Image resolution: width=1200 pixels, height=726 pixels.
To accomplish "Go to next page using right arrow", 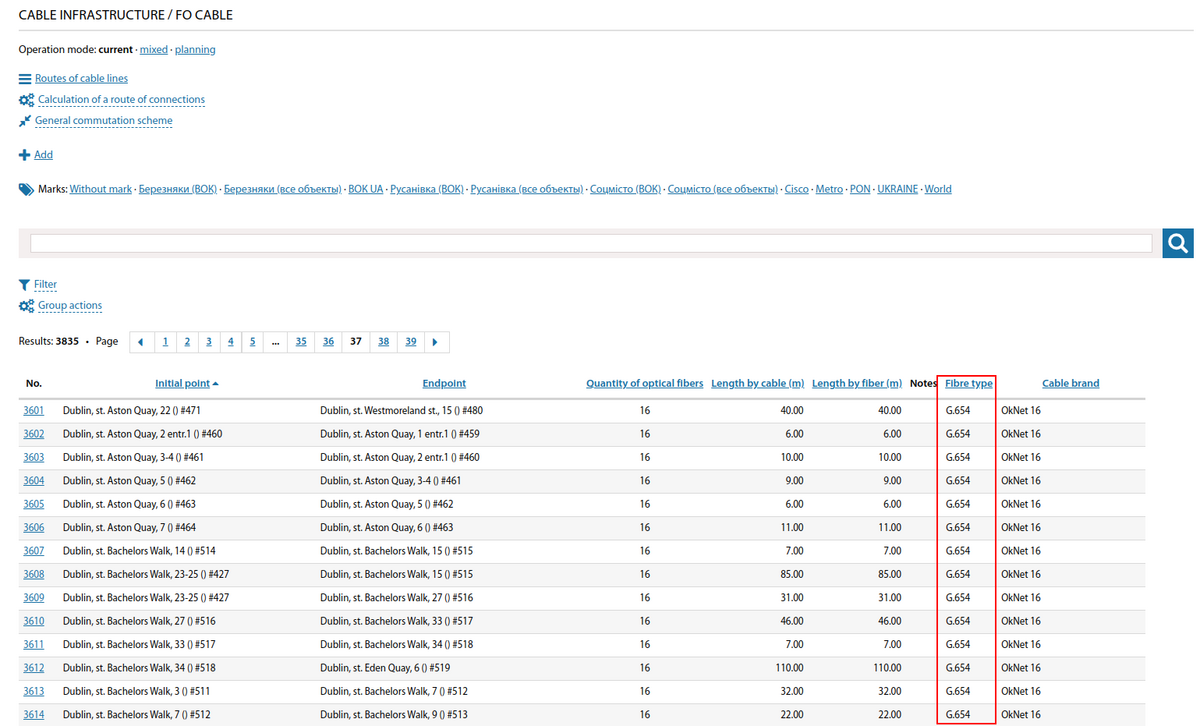I will pos(434,342).
